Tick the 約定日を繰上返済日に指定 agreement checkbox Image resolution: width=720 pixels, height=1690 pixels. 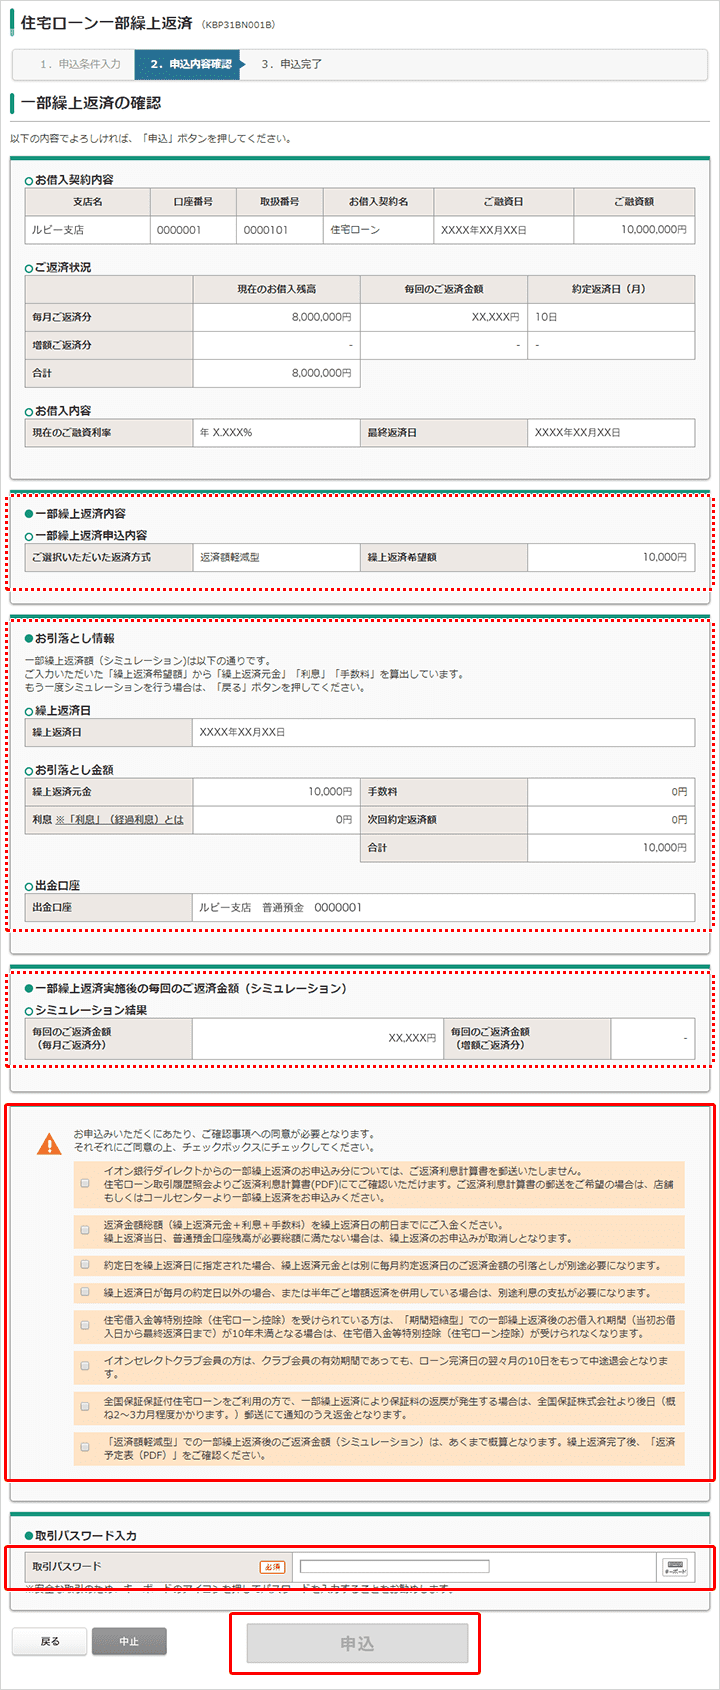pos(85,1265)
